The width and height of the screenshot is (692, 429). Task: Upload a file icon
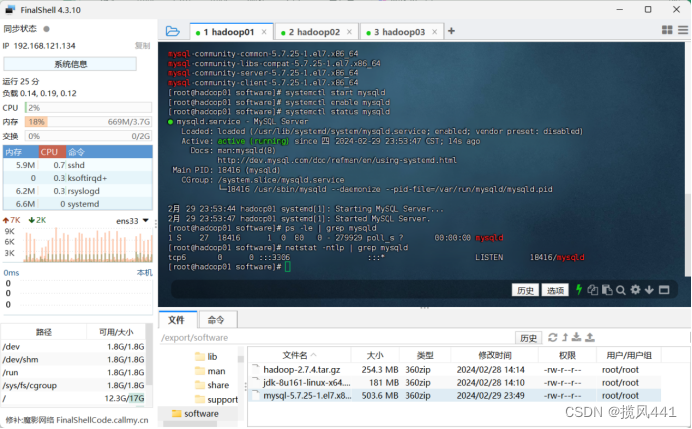click(590, 337)
